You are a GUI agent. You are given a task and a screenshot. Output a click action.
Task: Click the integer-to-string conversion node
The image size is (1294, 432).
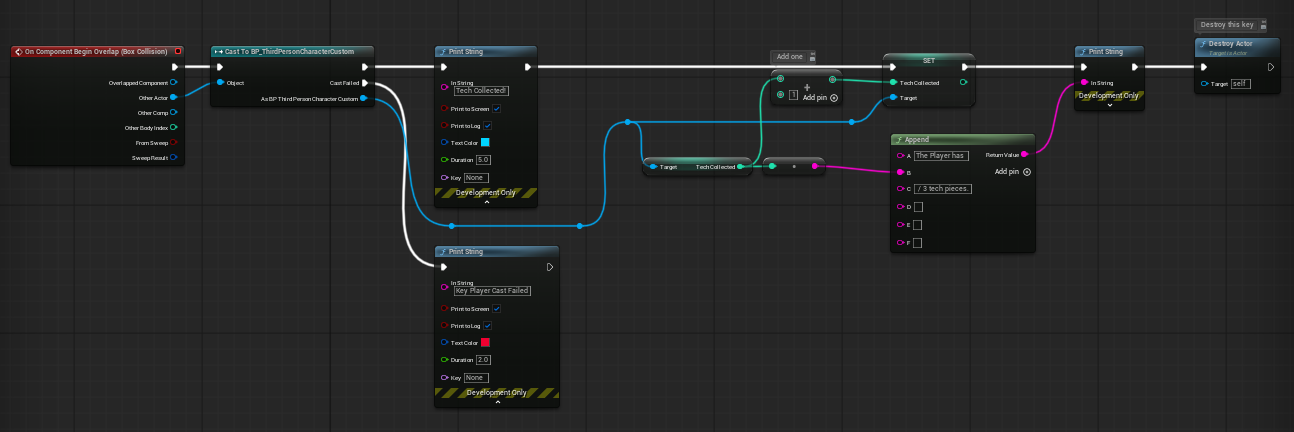coord(793,167)
